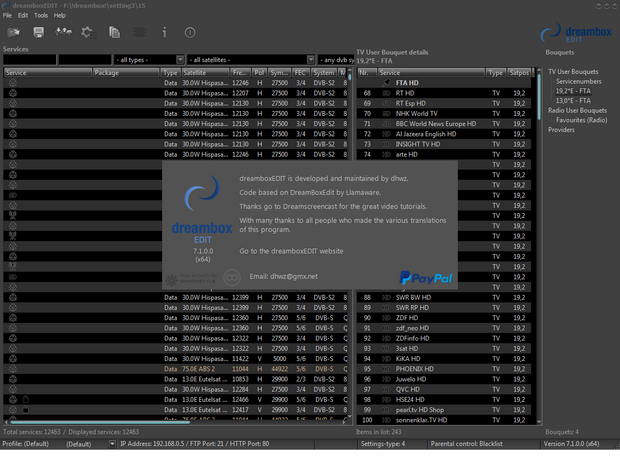Open the Tools menu
The width and height of the screenshot is (620, 465).
pos(41,15)
